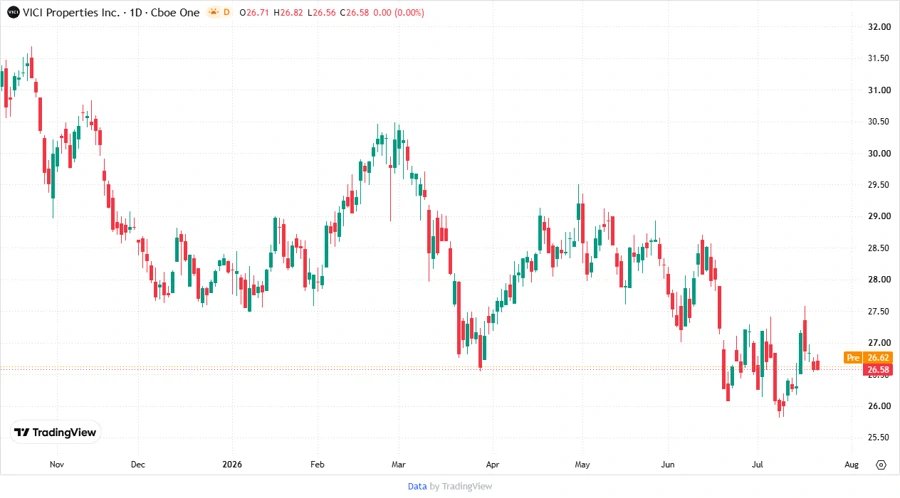The image size is (900, 498).
Task: Click the O26.71 open value in header
Action: tap(254, 13)
